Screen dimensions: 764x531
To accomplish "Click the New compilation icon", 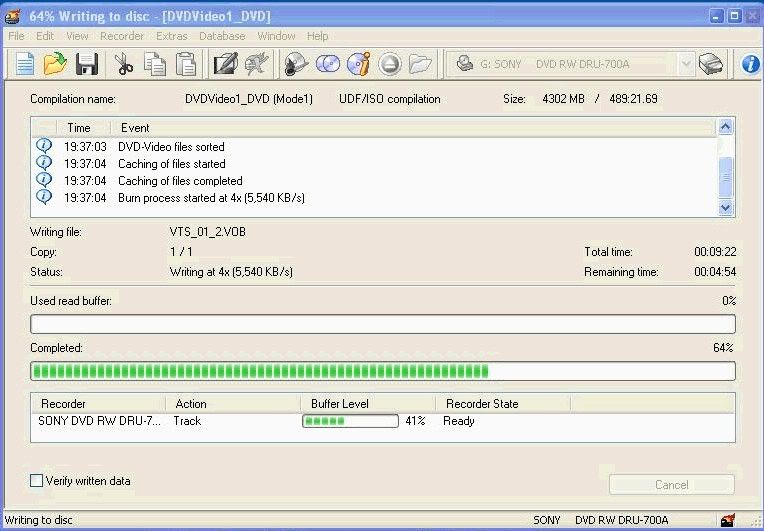I will click(x=25, y=64).
